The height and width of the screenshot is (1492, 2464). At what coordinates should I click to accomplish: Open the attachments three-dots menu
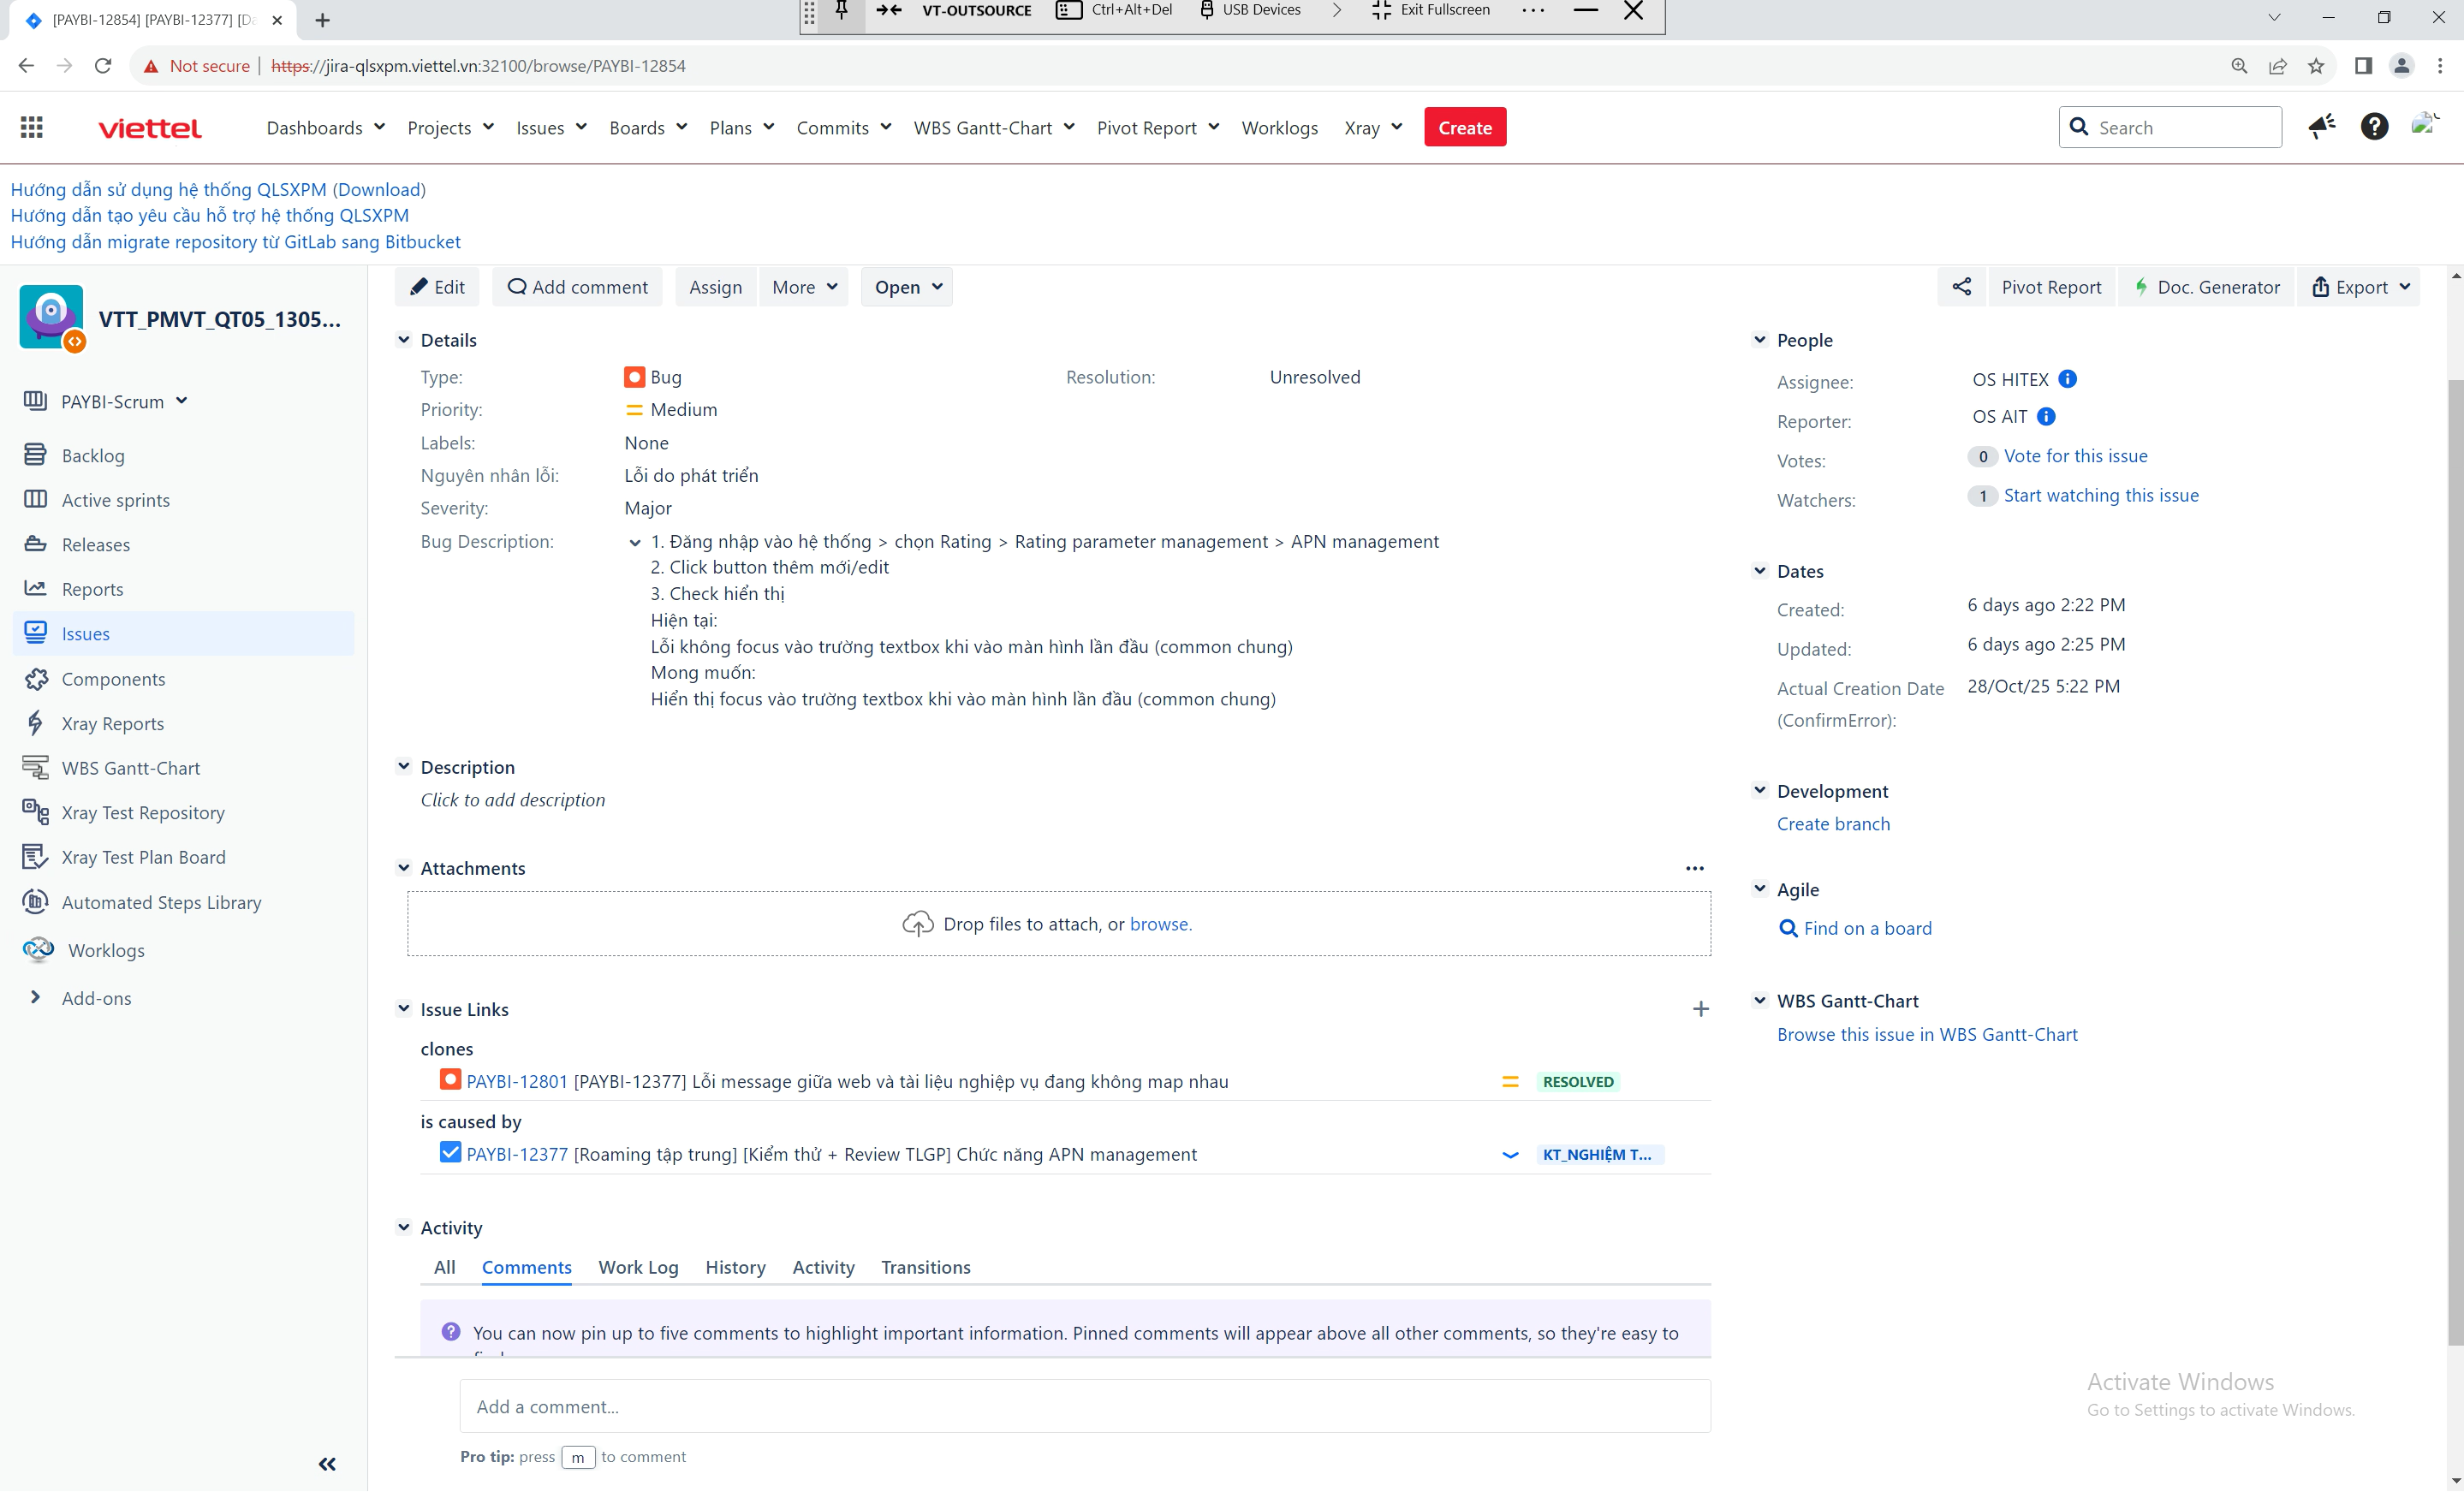1694,868
